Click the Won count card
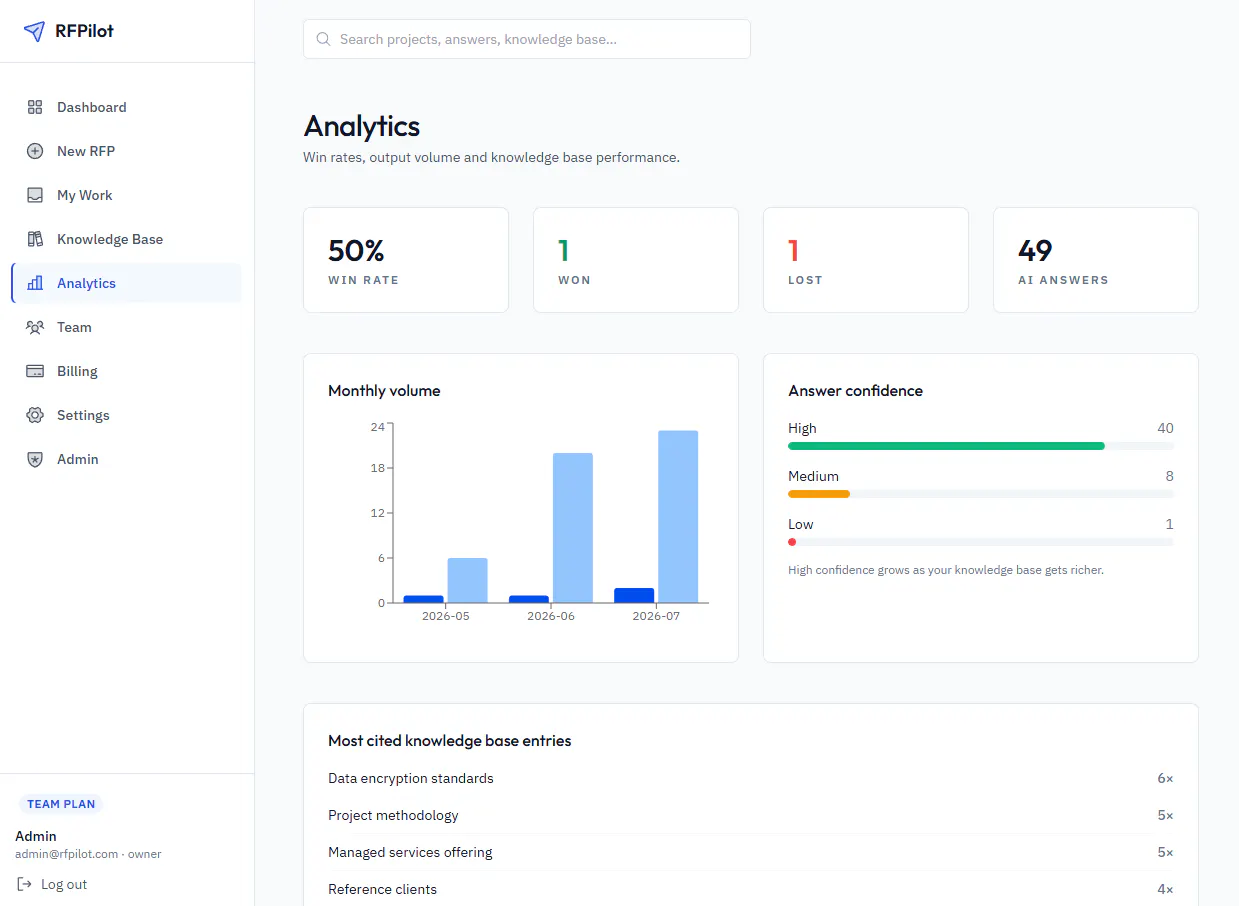Viewport: 1239px width, 906px height. [636, 260]
